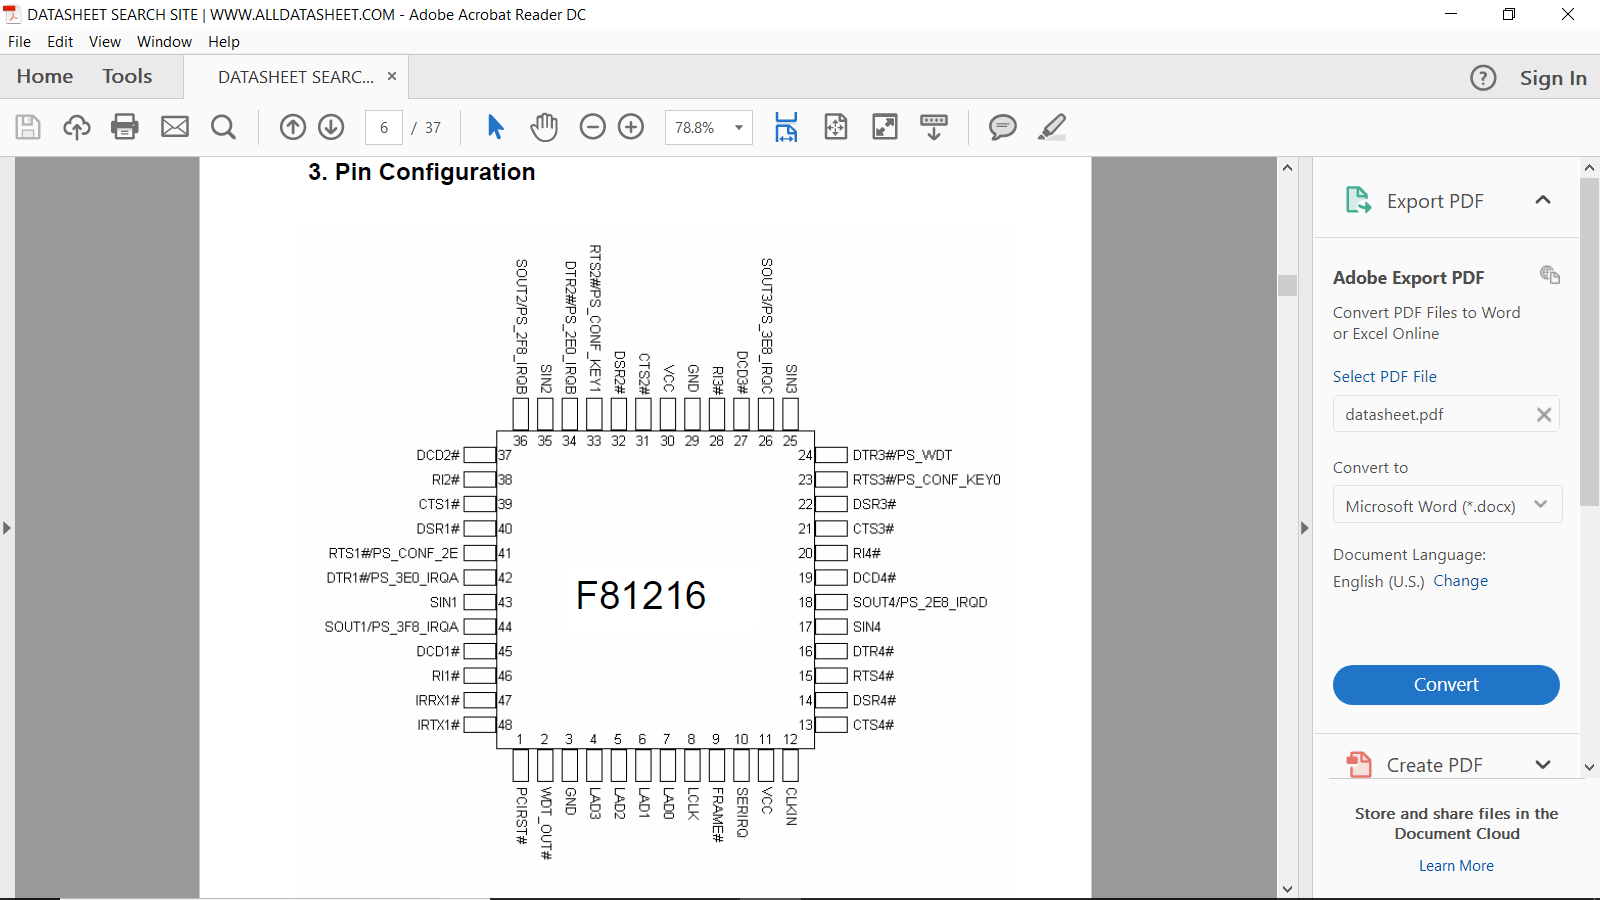Viewport: 1600px width, 900px height.
Task: Open the Help question mark icon
Action: pyautogui.click(x=1483, y=78)
